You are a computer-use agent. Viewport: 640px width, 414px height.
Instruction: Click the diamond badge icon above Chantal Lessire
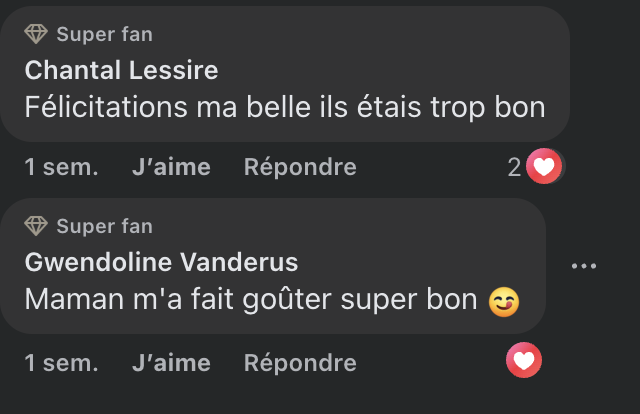point(36,35)
